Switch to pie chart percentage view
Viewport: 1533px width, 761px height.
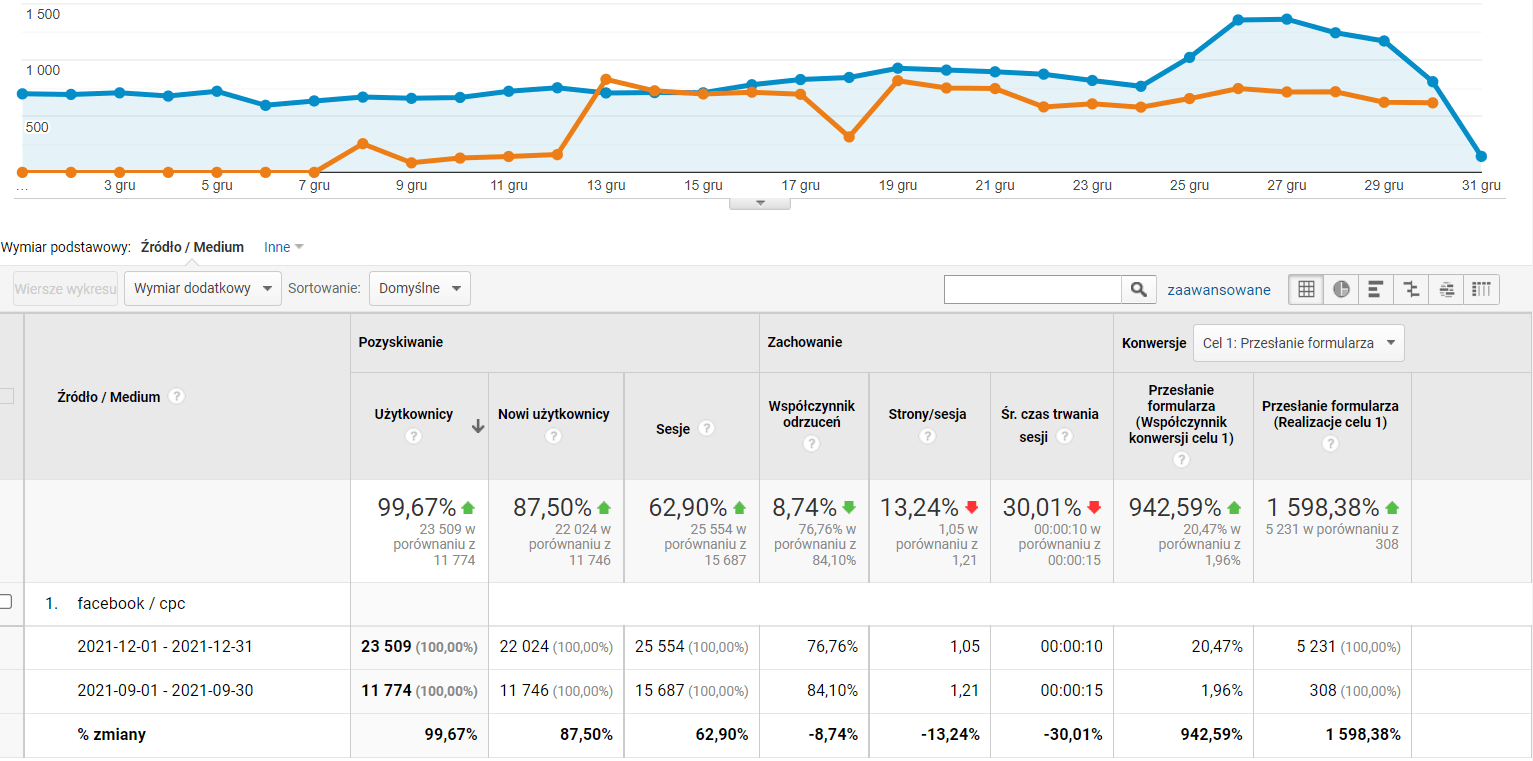1341,289
